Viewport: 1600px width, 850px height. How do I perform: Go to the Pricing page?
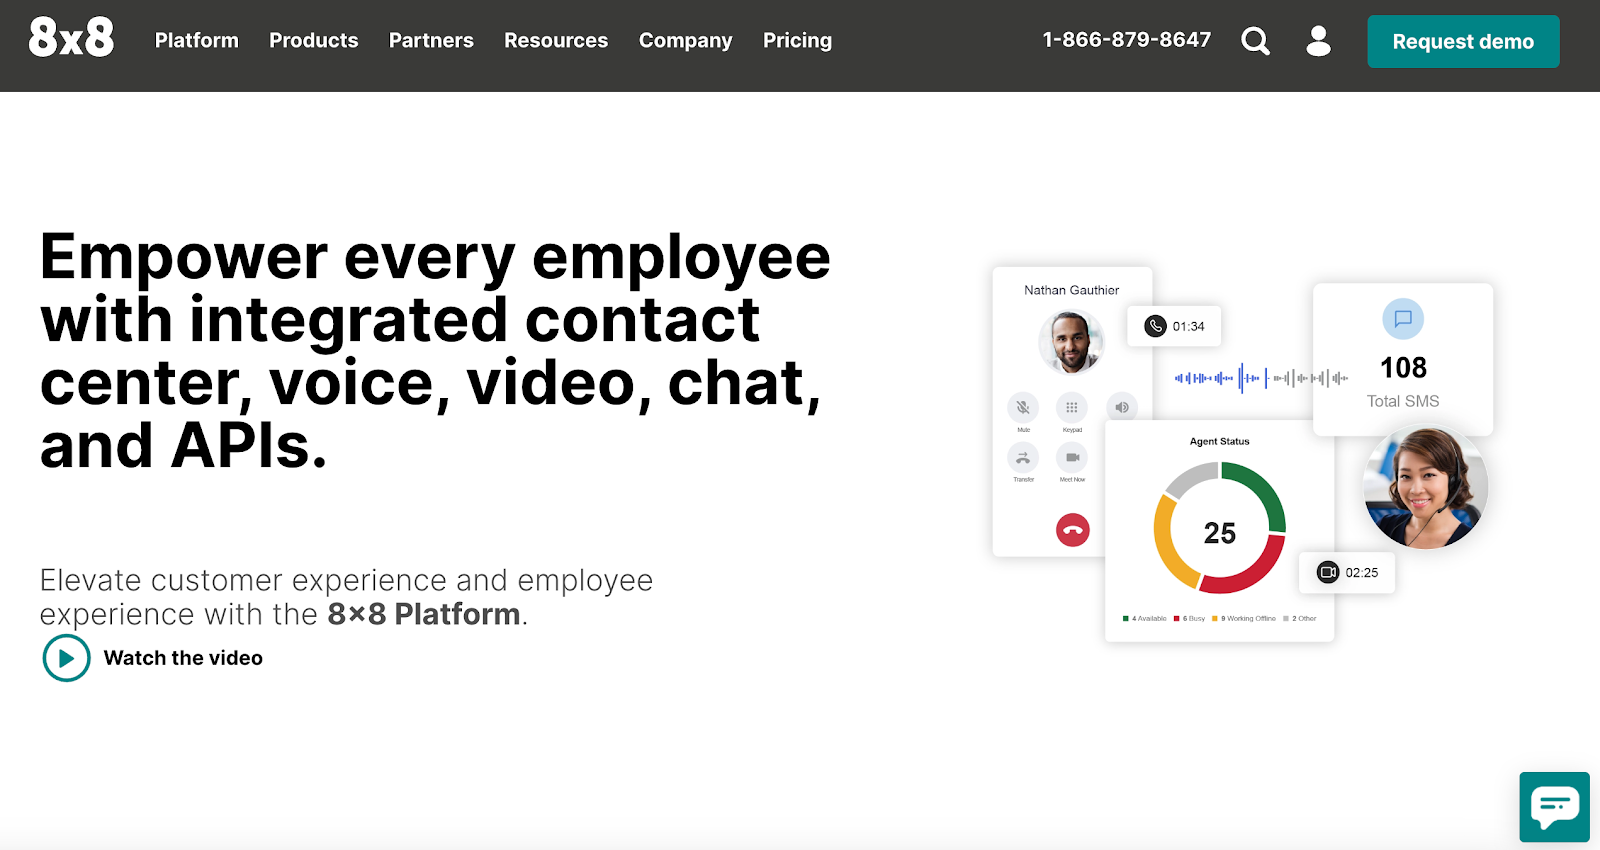pos(797,41)
